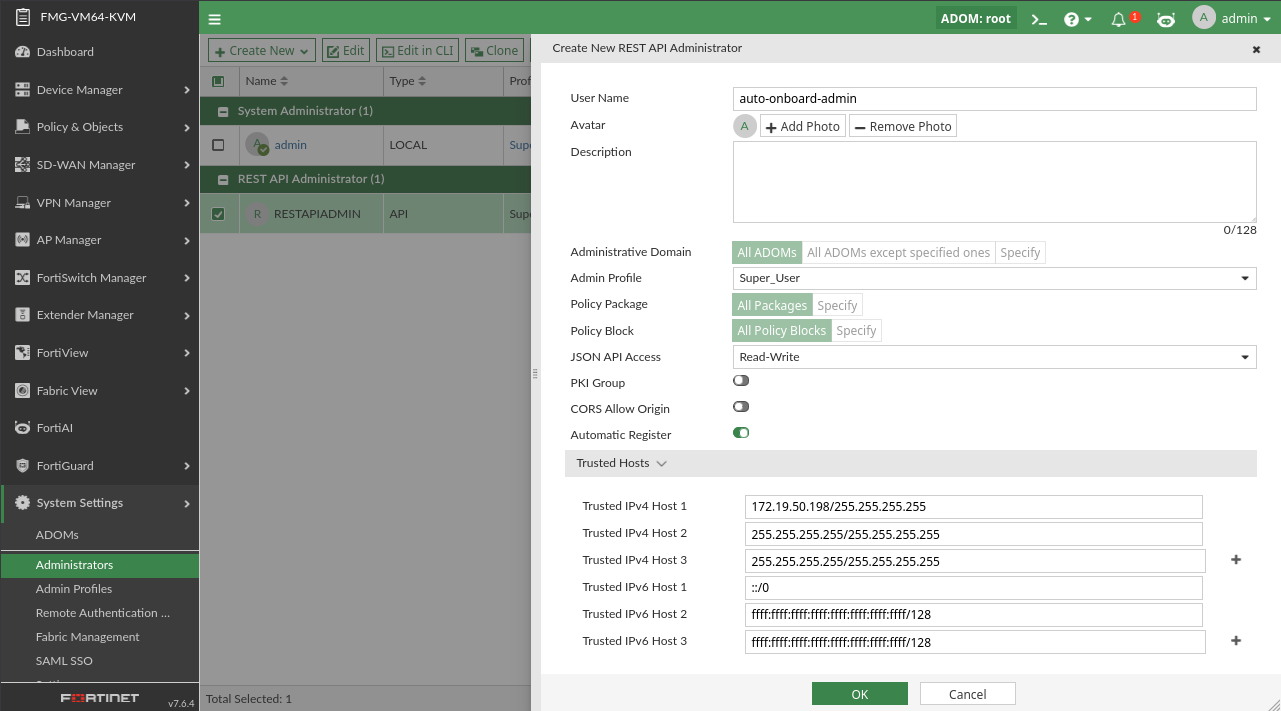Viewport: 1281px width, 711px height.
Task: Click the Add Photo button
Action: [803, 126]
